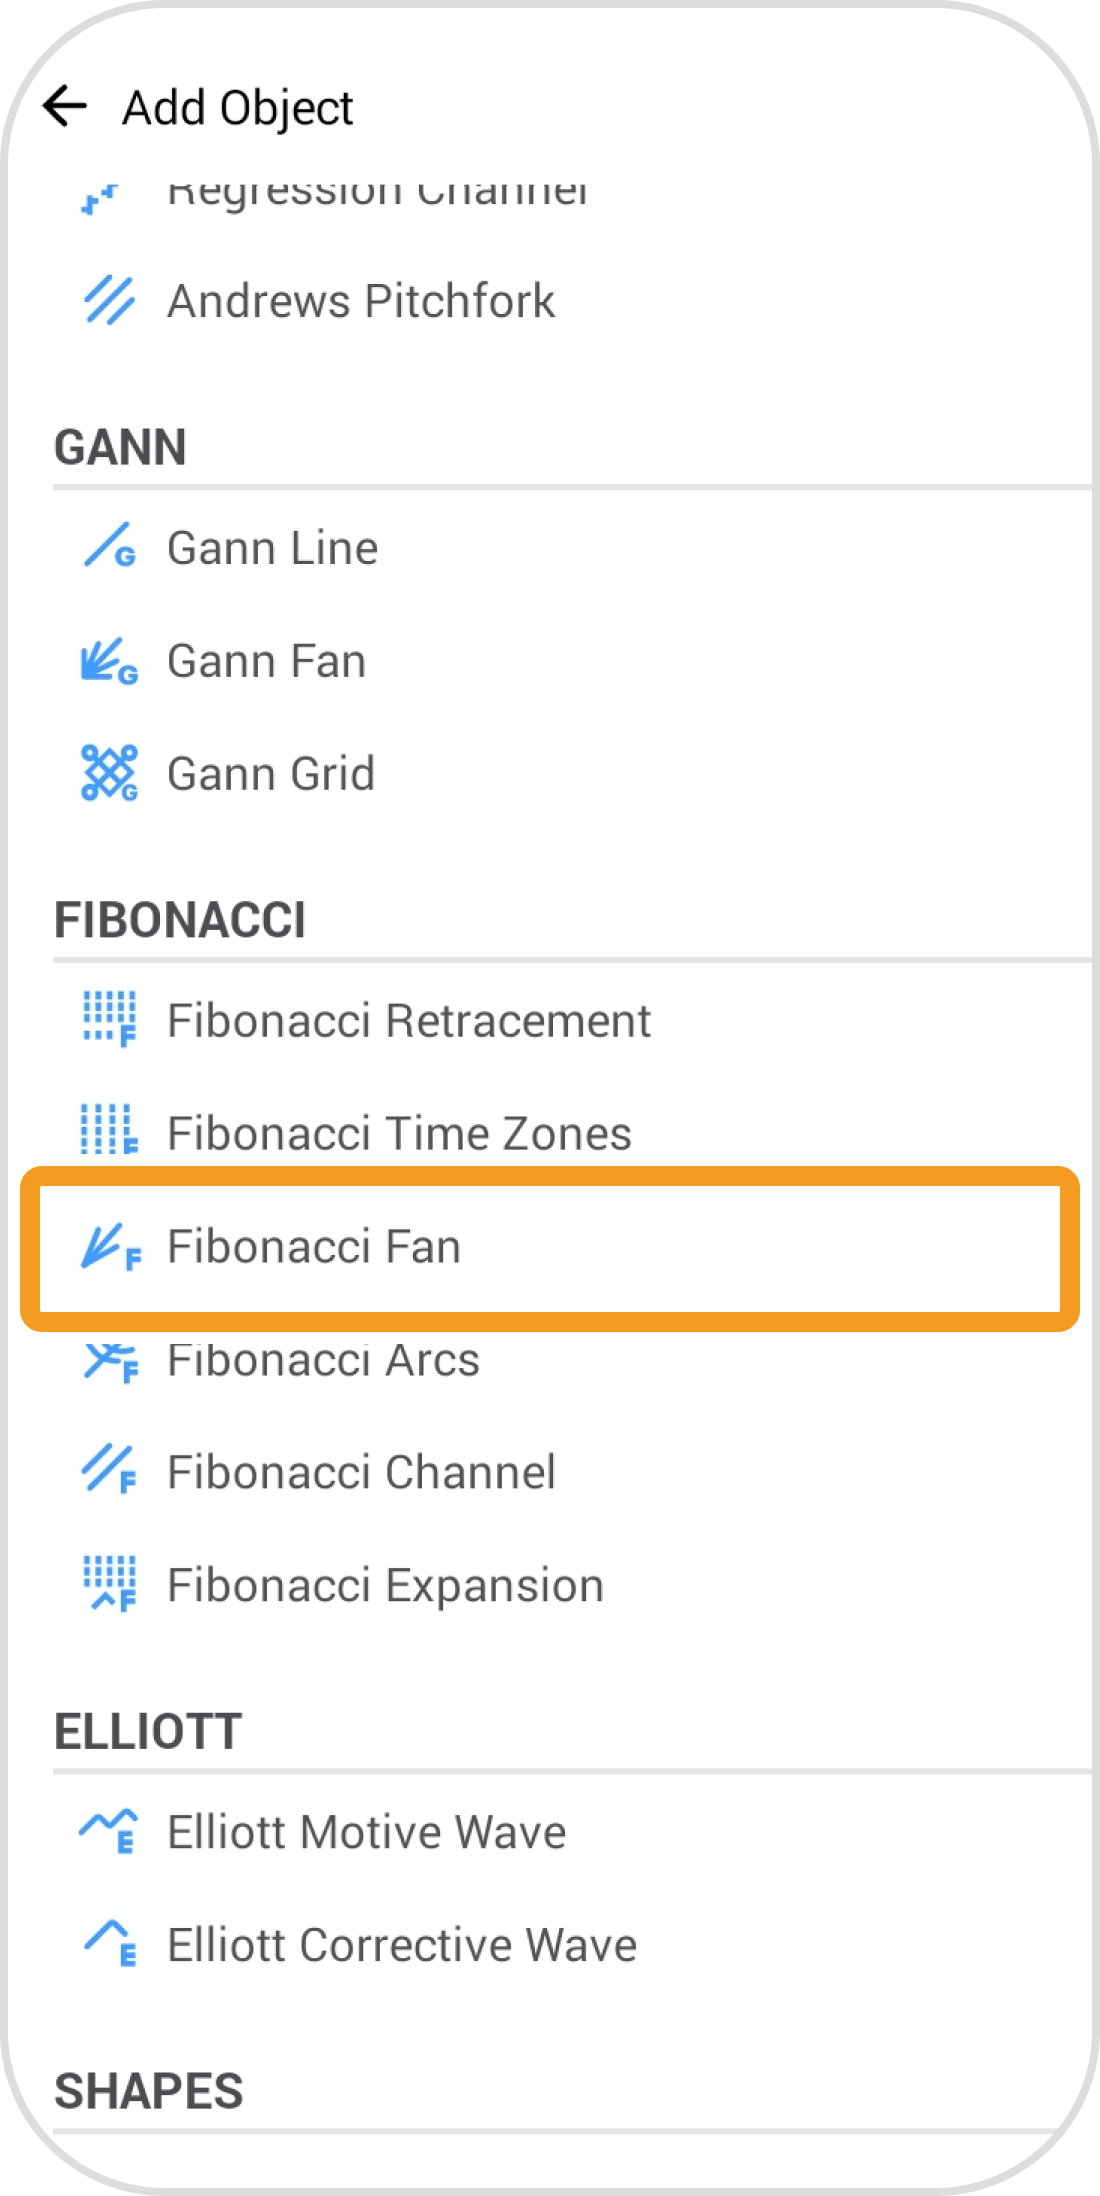Screen dimensions: 1100x2196
Task: Click the Elliott Motive Wave icon
Action: (x=109, y=1831)
